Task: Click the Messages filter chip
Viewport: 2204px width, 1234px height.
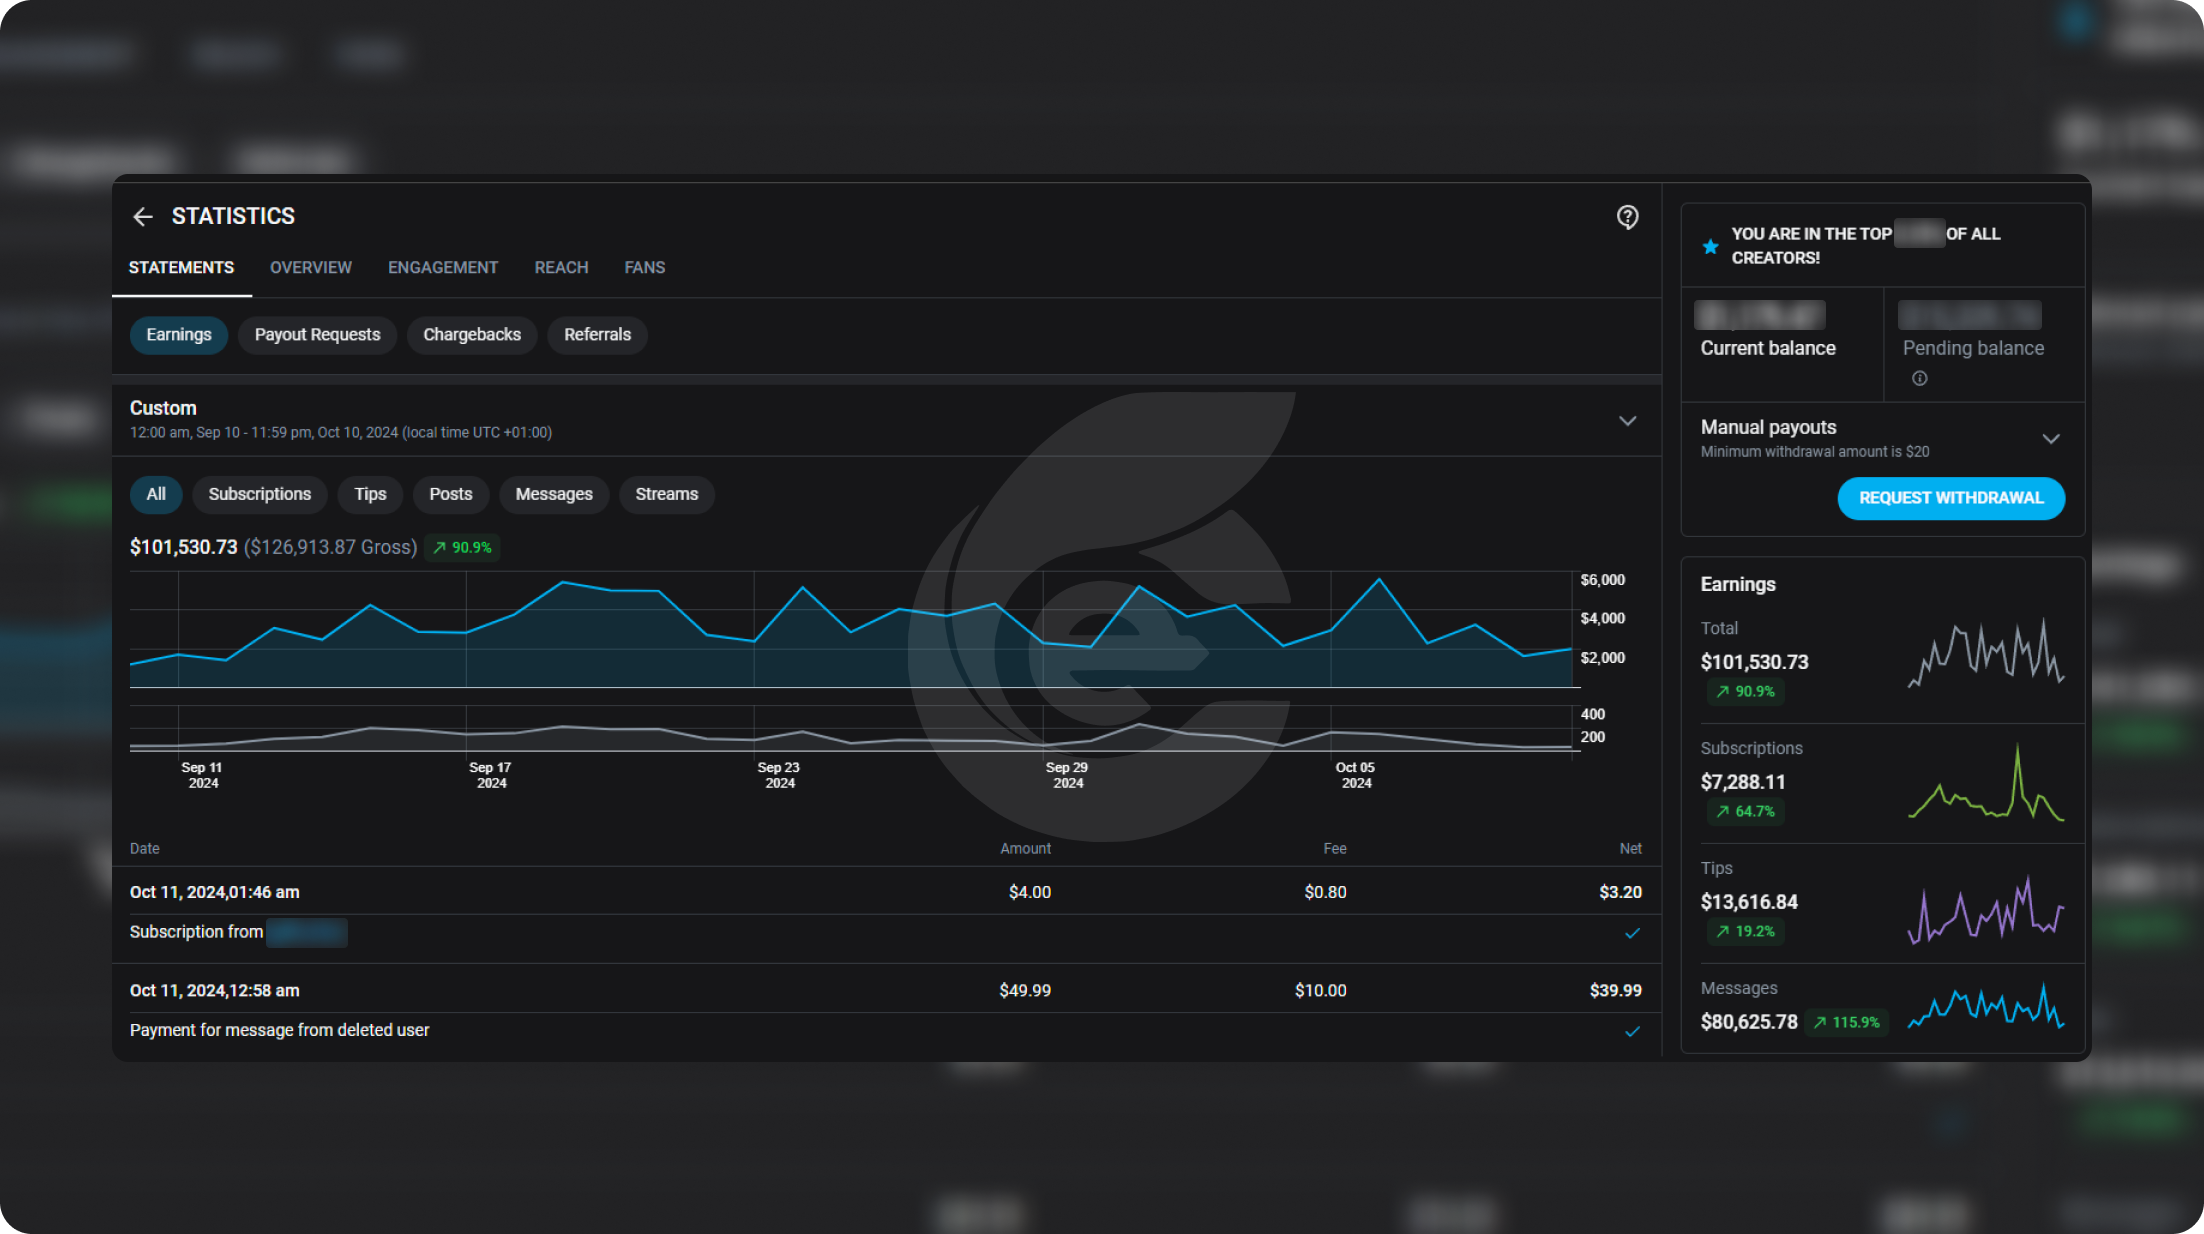Action: point(554,494)
